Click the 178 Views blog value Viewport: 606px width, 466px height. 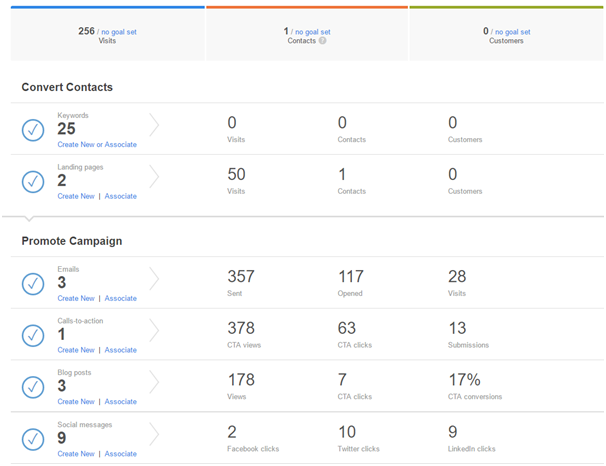pos(241,380)
